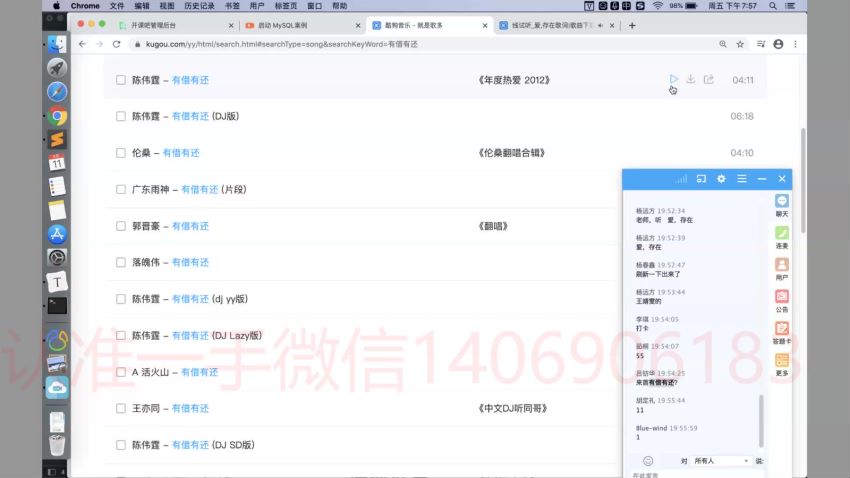This screenshot has width=850, height=478.
Task: Open 有借有还 link in 落魄伟 row
Action: tap(190, 262)
